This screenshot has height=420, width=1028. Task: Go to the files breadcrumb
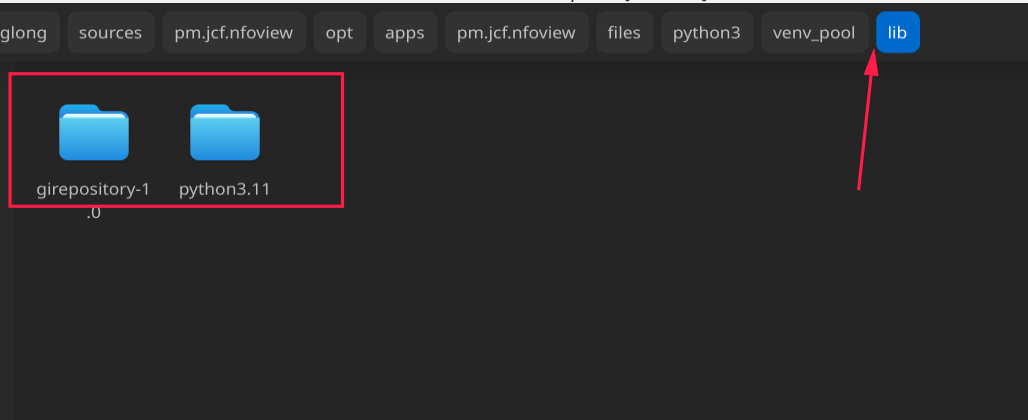point(625,32)
